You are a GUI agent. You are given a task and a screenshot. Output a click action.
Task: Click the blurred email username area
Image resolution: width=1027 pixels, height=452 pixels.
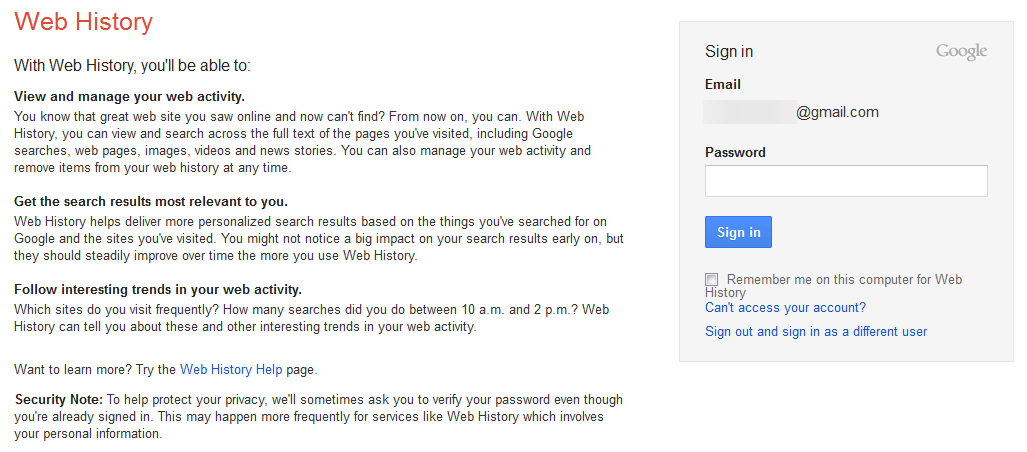coord(749,112)
